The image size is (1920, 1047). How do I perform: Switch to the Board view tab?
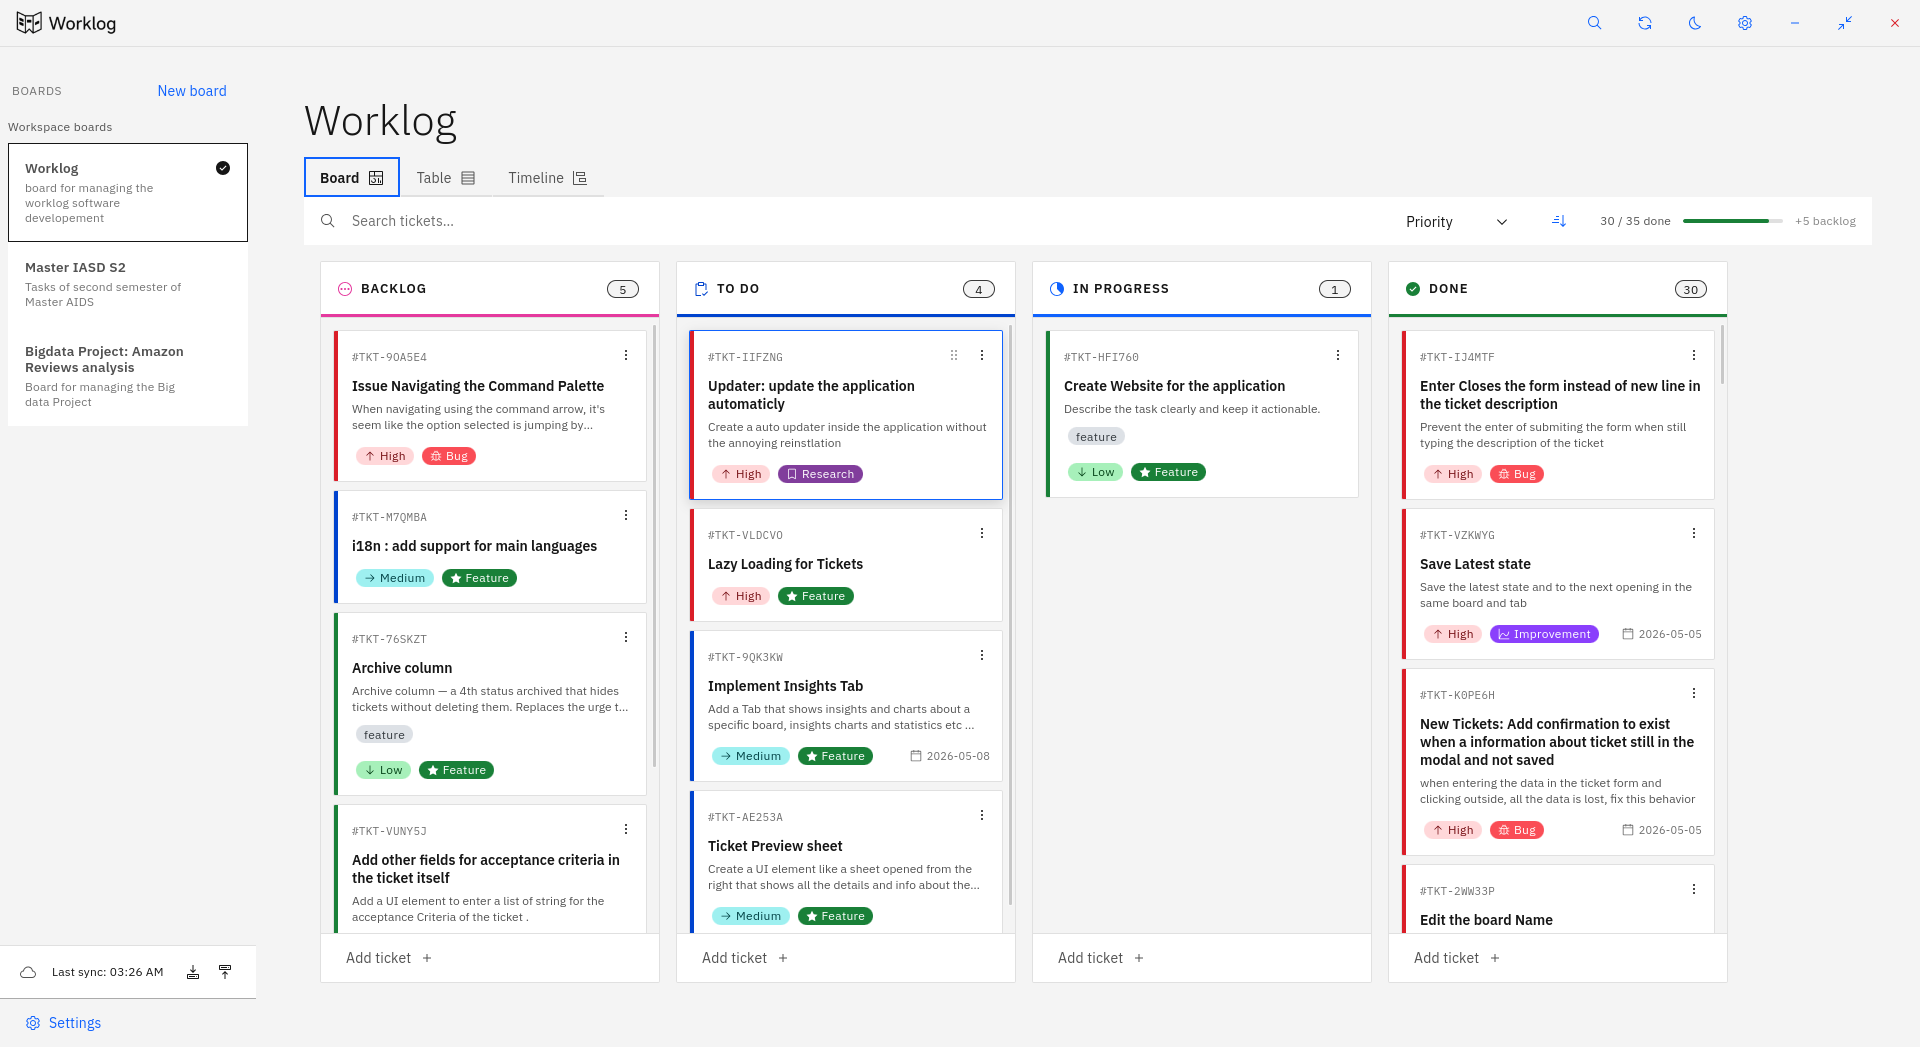point(352,178)
